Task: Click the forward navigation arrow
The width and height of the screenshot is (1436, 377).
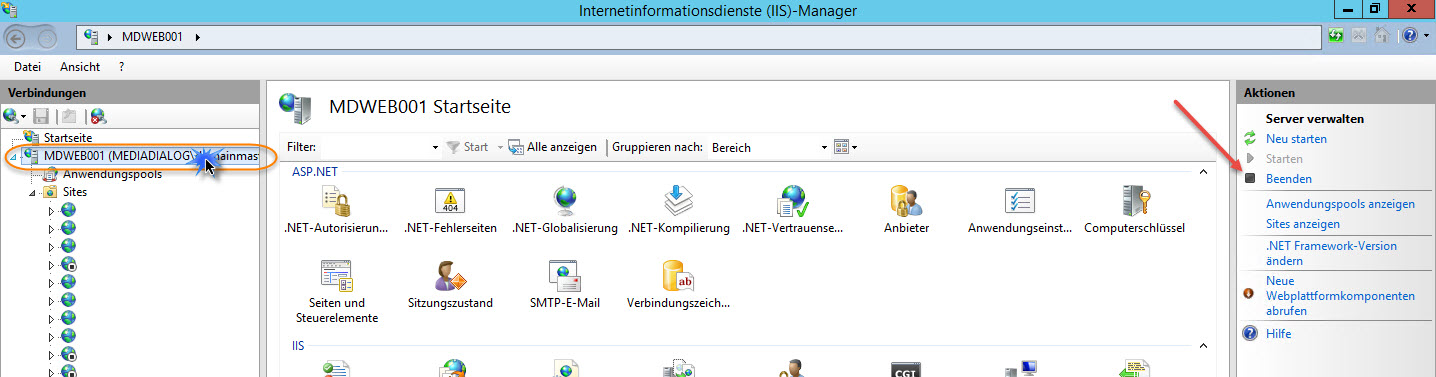Action: pyautogui.click(x=46, y=38)
